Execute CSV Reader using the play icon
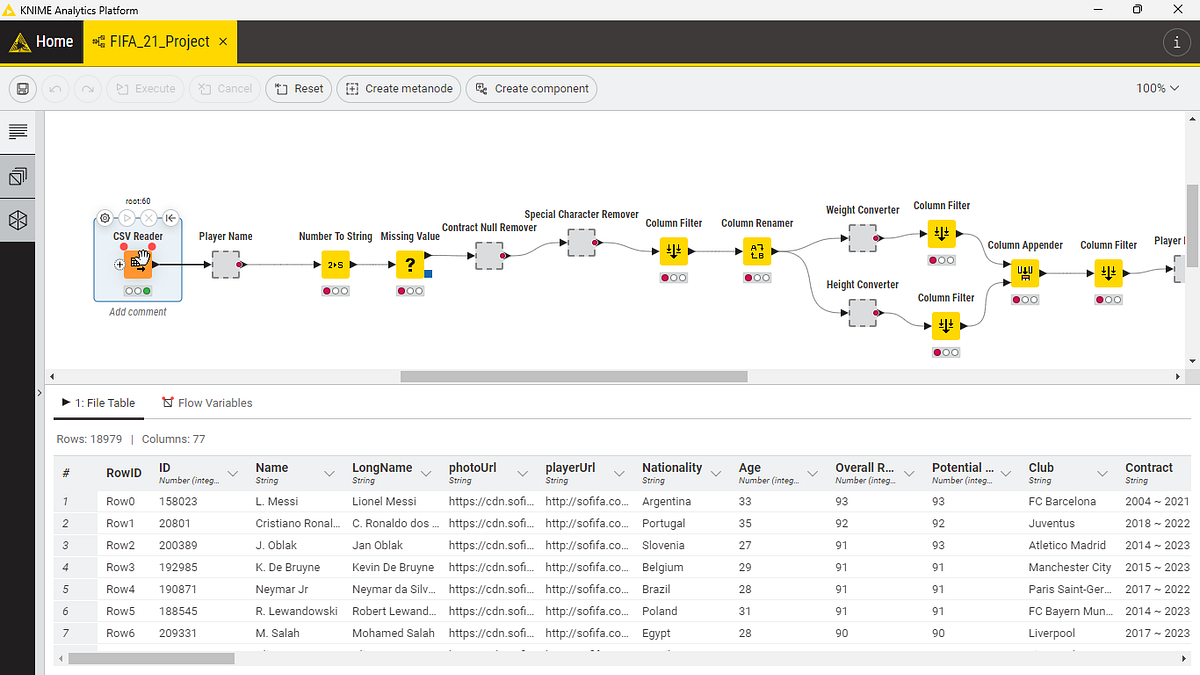The width and height of the screenshot is (1200, 675). (x=126, y=218)
